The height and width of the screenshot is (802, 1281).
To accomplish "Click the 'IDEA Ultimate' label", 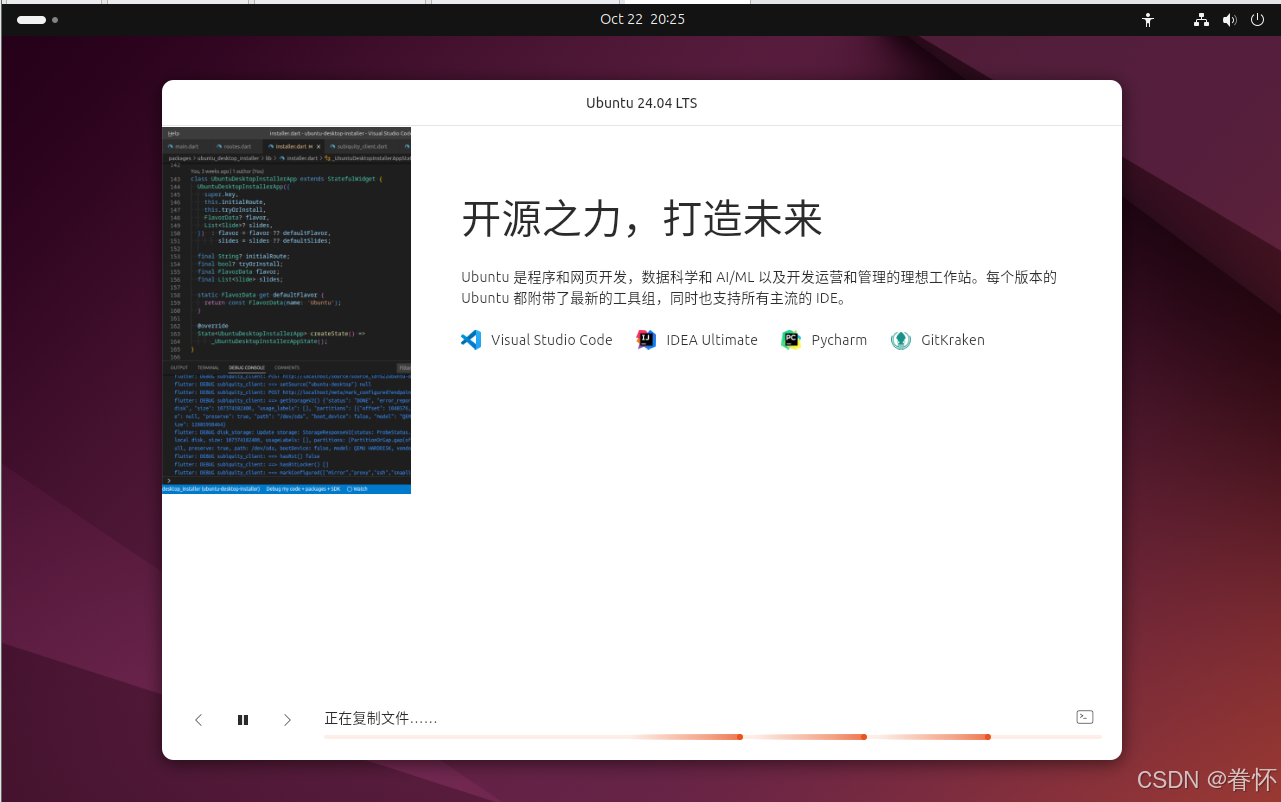I will point(712,340).
